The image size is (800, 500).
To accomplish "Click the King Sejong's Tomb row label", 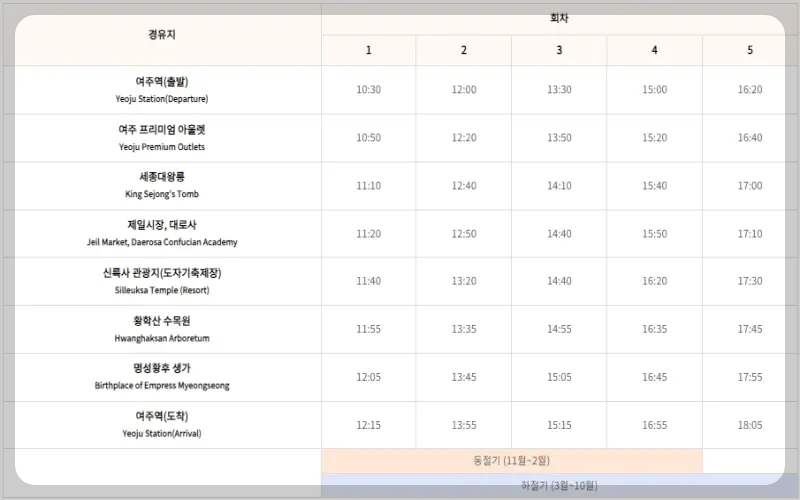I will point(162,185).
